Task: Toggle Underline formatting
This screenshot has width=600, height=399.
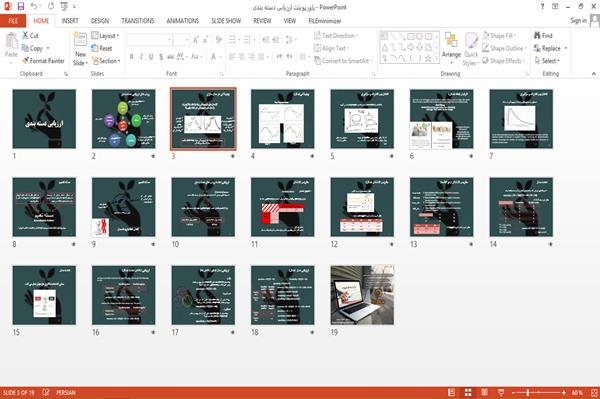Action: 151,57
